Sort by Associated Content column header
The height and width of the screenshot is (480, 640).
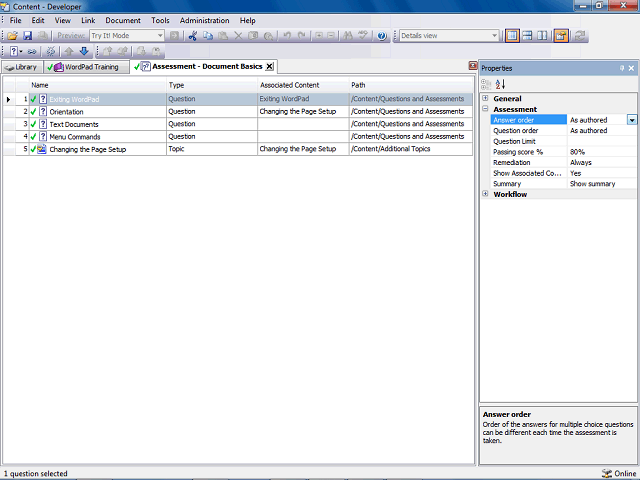(303, 85)
